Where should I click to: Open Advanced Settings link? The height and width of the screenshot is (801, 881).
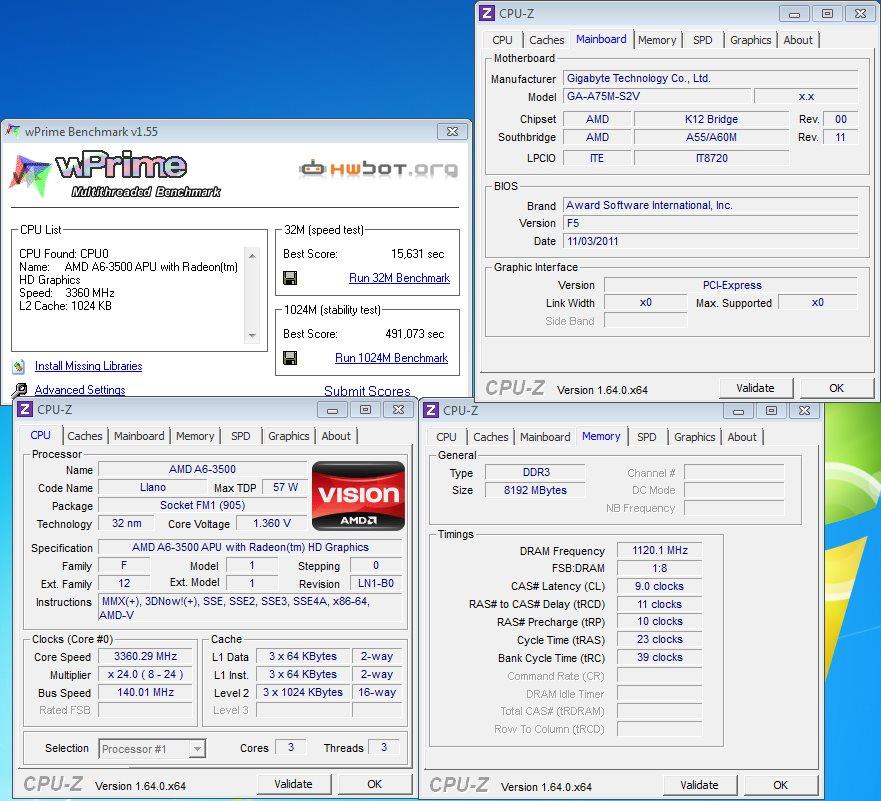coord(80,390)
